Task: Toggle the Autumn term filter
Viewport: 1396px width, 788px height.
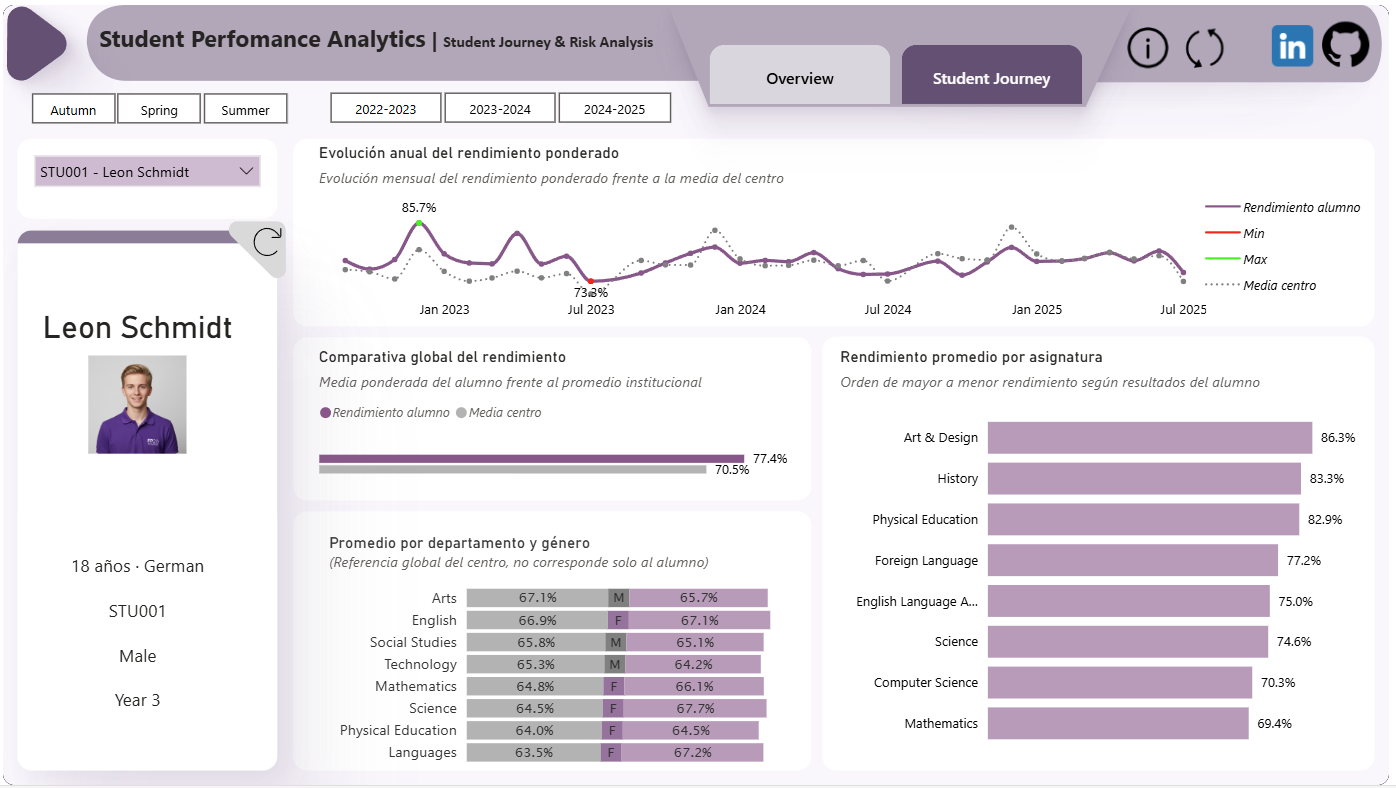Action: (x=73, y=109)
